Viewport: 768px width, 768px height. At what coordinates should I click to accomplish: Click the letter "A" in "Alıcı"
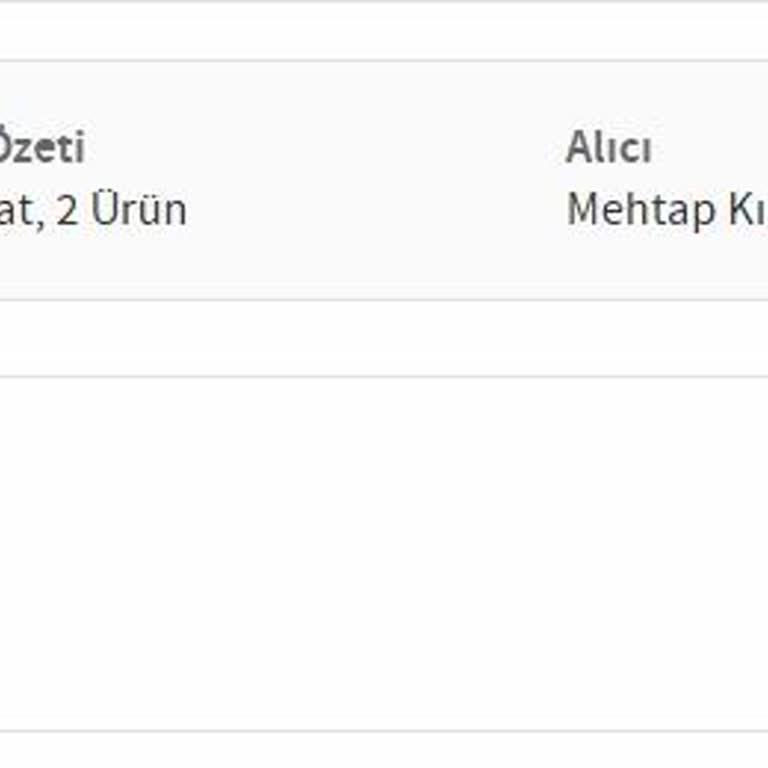(x=577, y=148)
